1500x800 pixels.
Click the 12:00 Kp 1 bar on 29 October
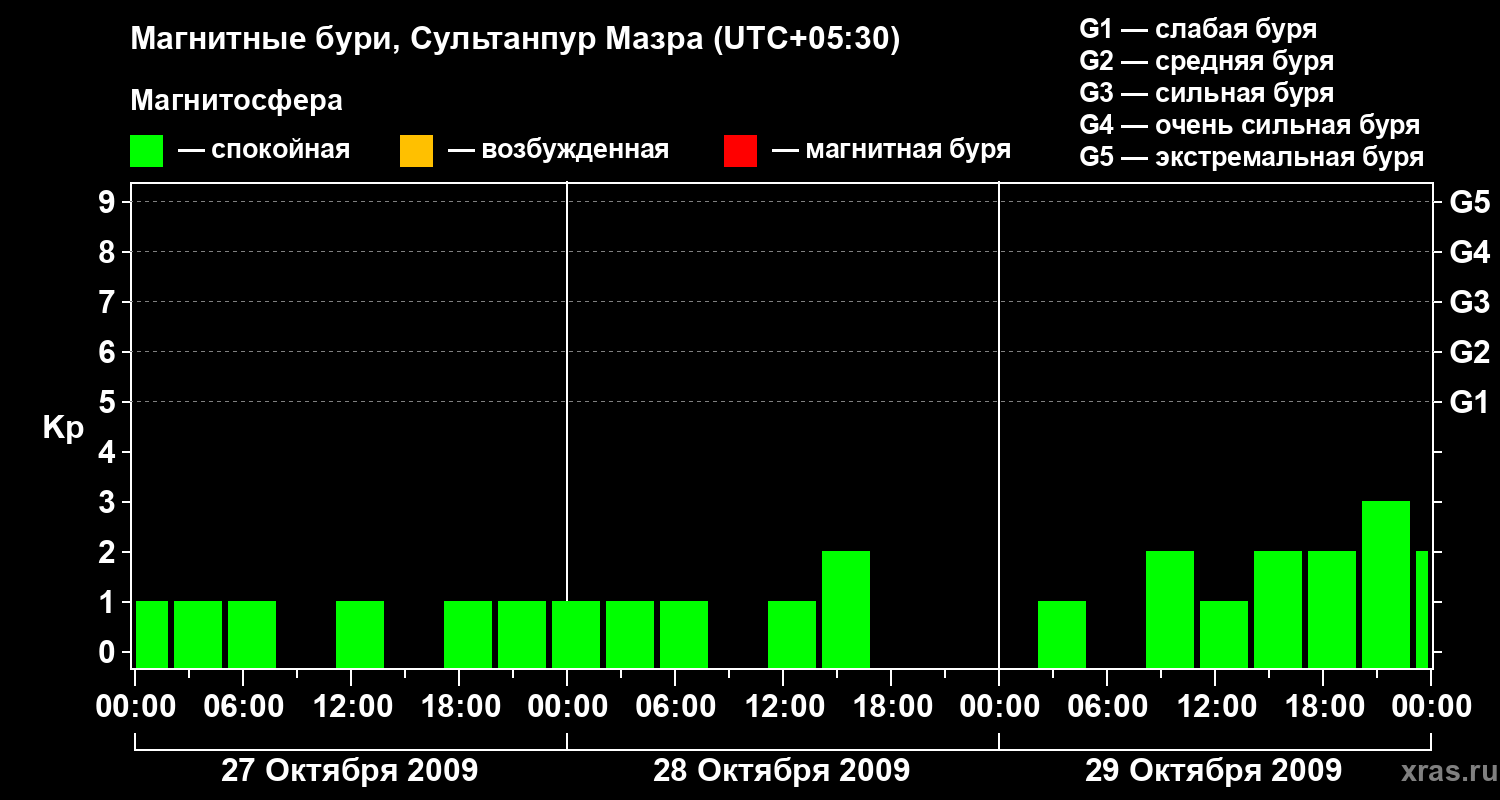[x=1224, y=634]
